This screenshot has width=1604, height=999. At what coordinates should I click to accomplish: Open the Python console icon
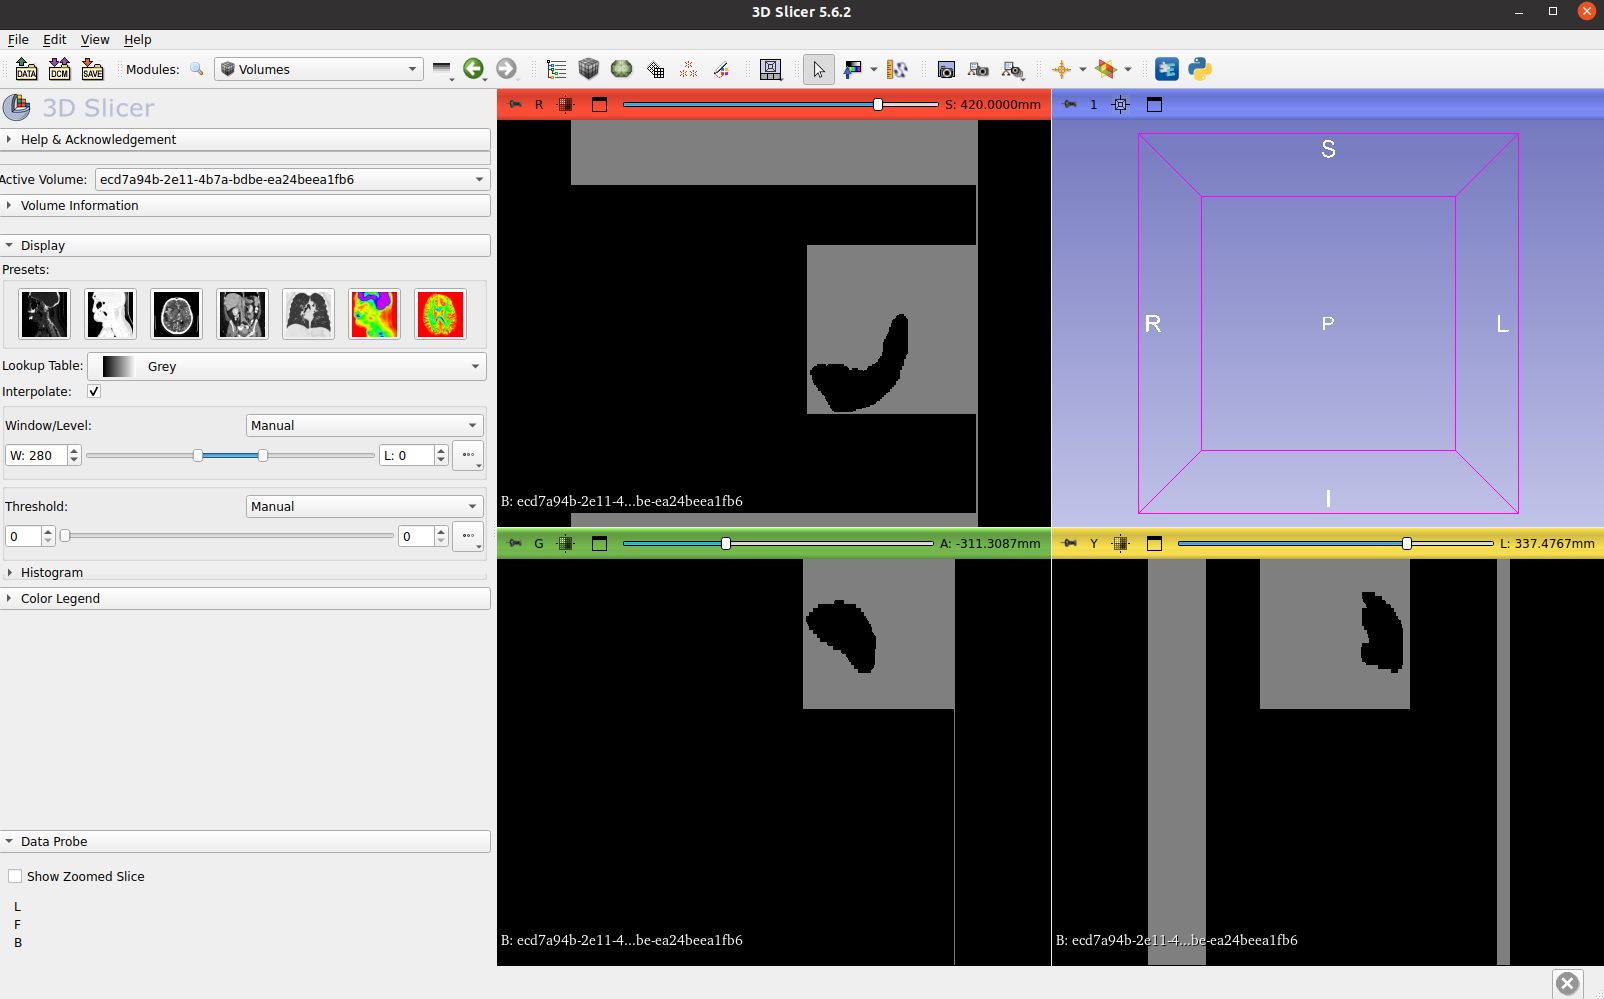1200,69
